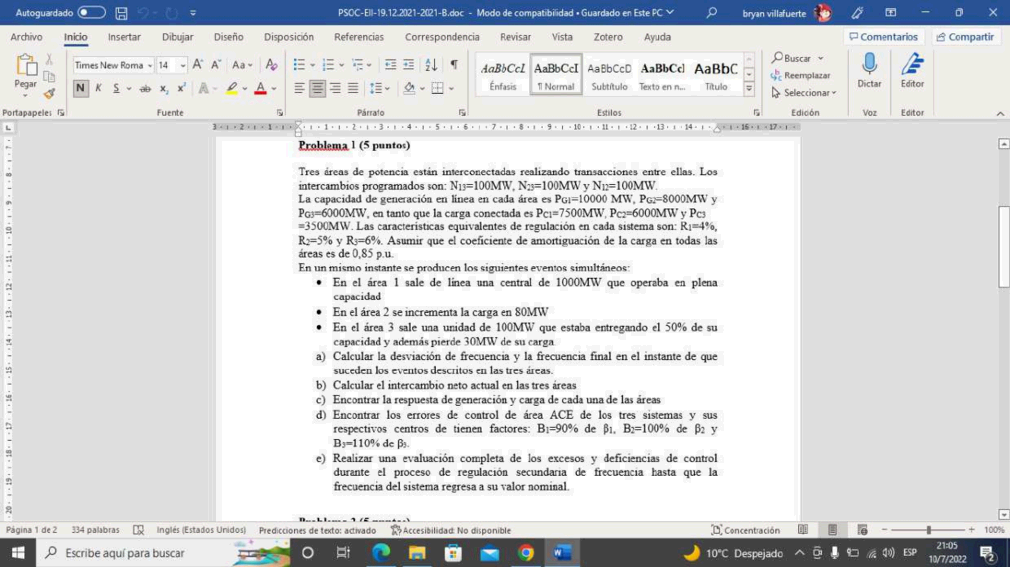The height and width of the screenshot is (567, 1010).
Task: Click the bullet list icon
Action: pos(299,64)
